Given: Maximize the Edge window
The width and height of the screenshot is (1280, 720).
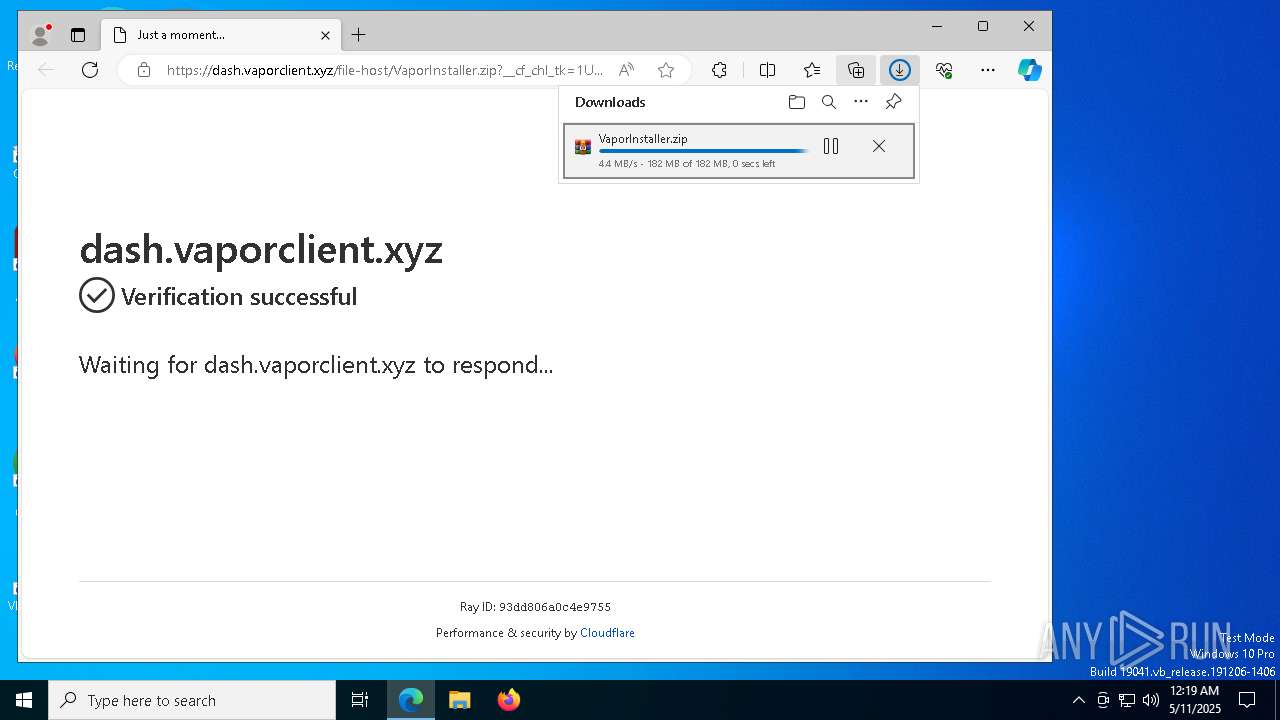Looking at the screenshot, I should (983, 26).
